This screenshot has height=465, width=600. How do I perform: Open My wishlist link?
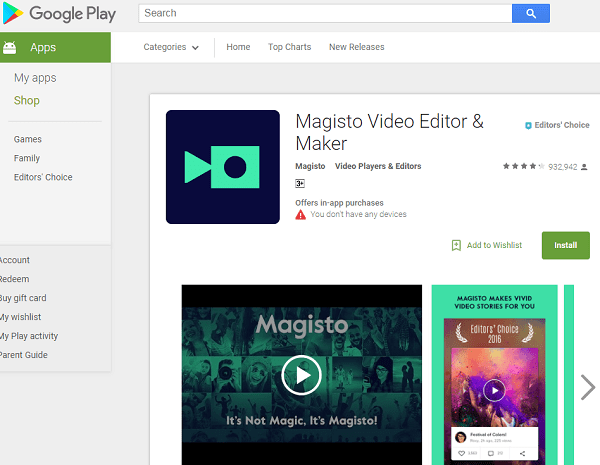[x=20, y=317]
